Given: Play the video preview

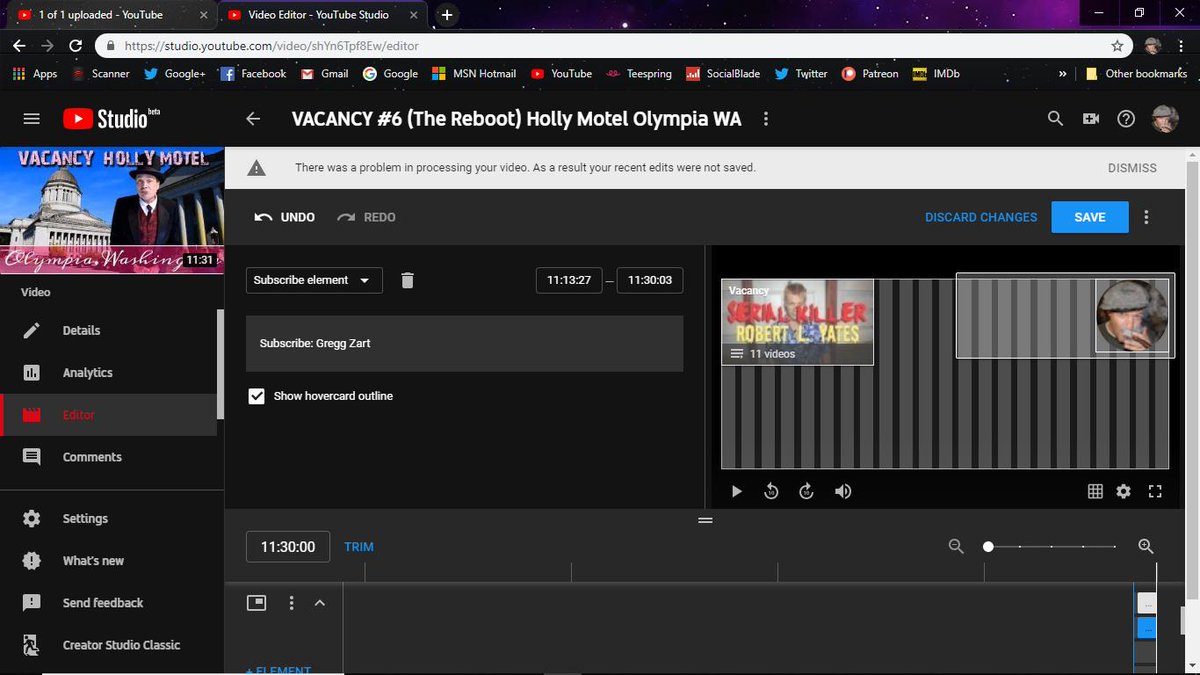Looking at the screenshot, I should [737, 491].
